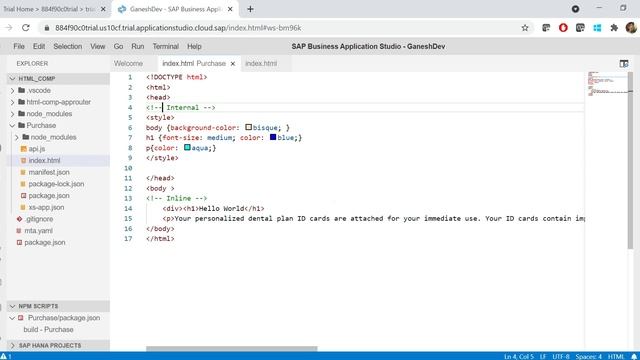This screenshot has height=360, width=640.
Task: Open the mta.yaml file
Action: click(38, 231)
